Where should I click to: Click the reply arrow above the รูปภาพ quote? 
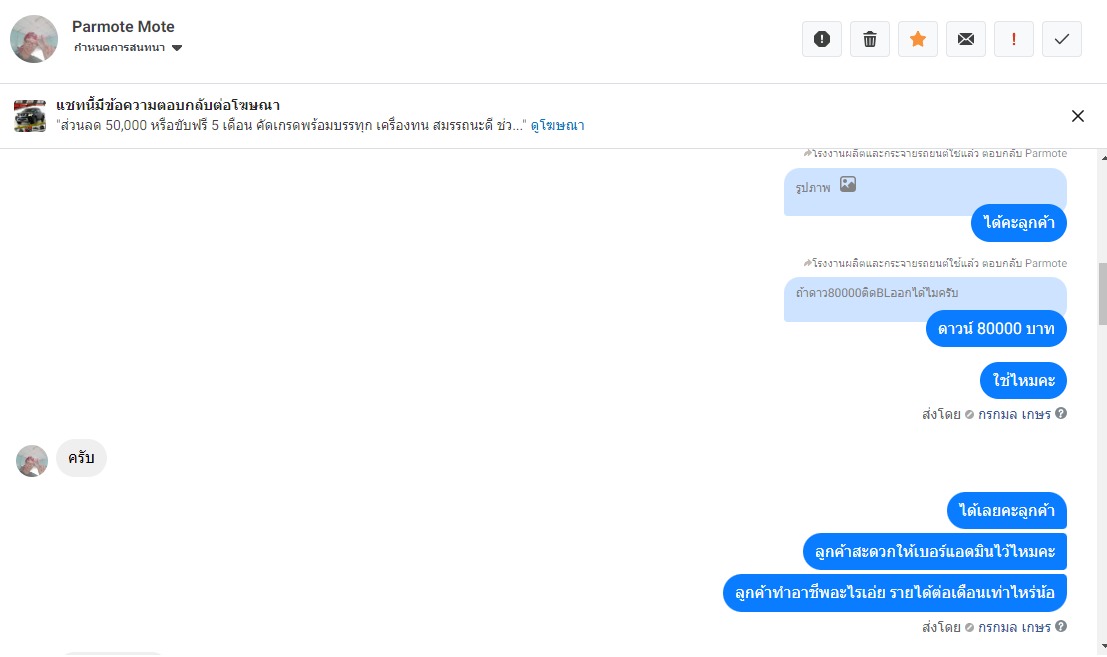pos(807,153)
